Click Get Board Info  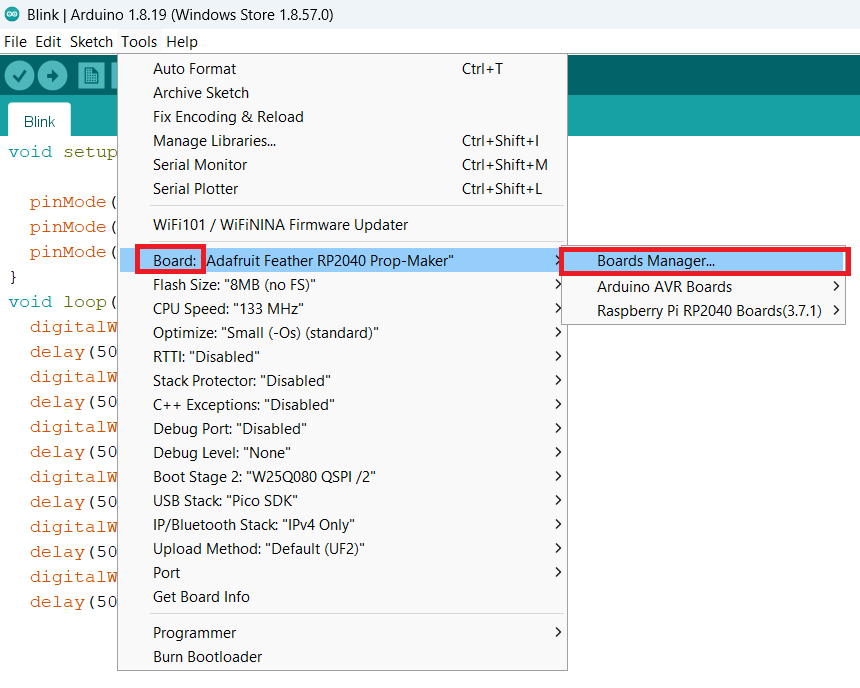201,597
